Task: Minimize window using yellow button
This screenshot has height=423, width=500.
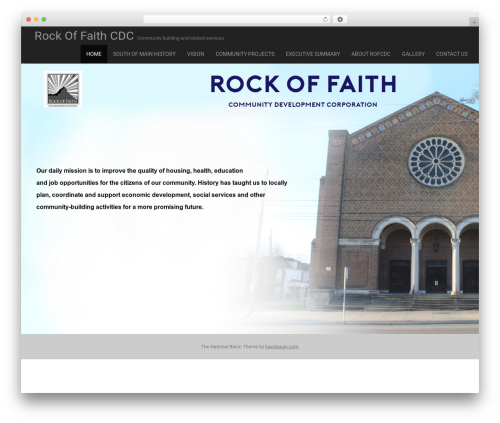Action: tap(36, 19)
